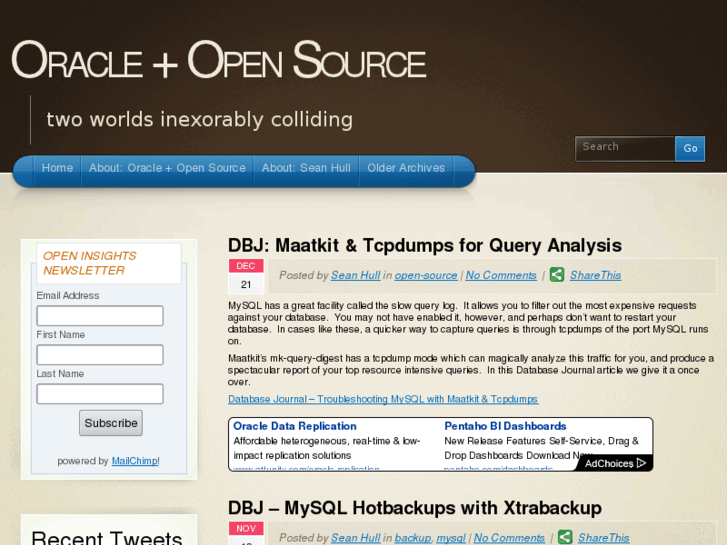
Task: Click the NOV date badge
Action: pos(246,532)
